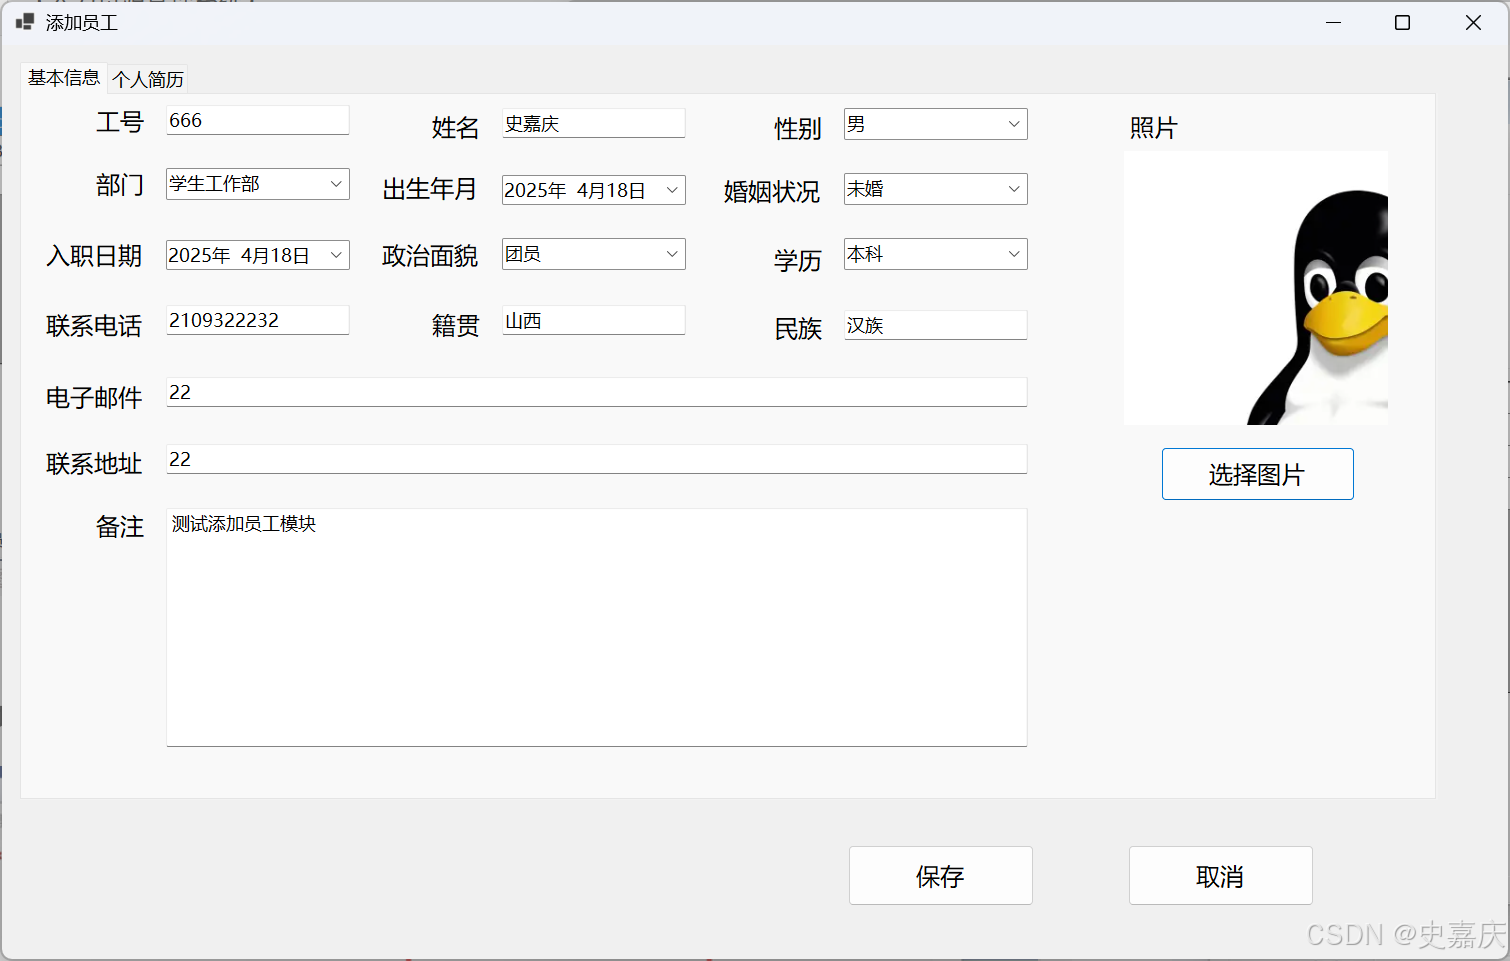This screenshot has width=1510, height=961.
Task: Expand the 婚姻状况 dropdown showing 未婚
Action: (x=935, y=189)
